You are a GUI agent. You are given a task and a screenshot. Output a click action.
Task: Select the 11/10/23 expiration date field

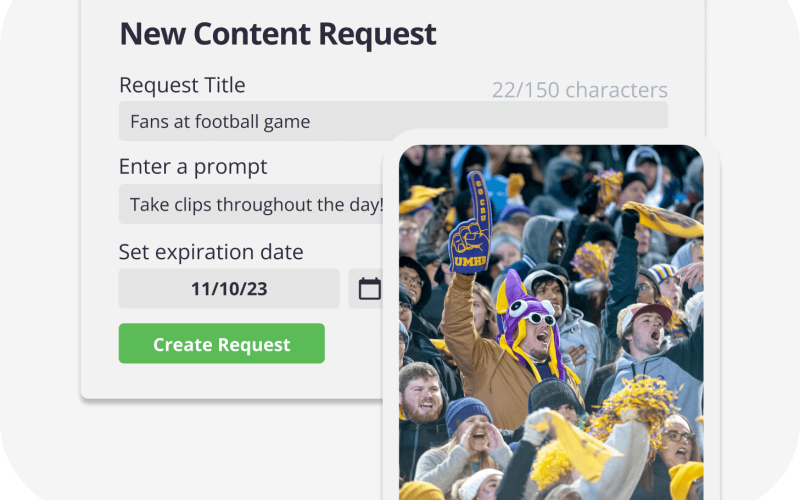point(229,288)
